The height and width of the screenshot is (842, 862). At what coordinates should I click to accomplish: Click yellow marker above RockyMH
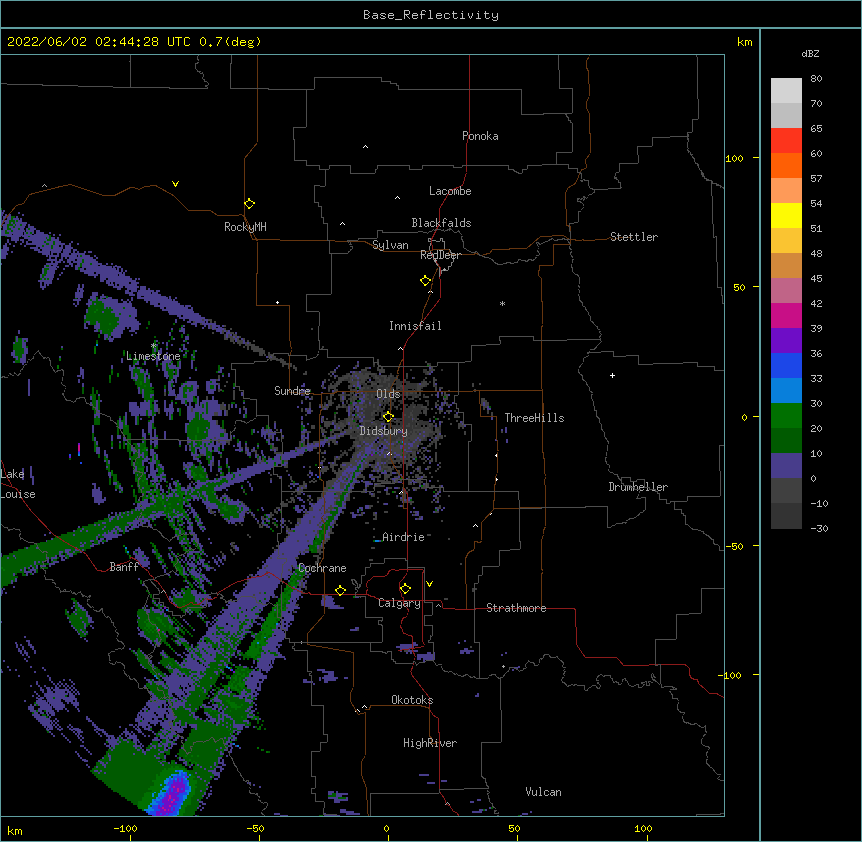[x=249, y=203]
